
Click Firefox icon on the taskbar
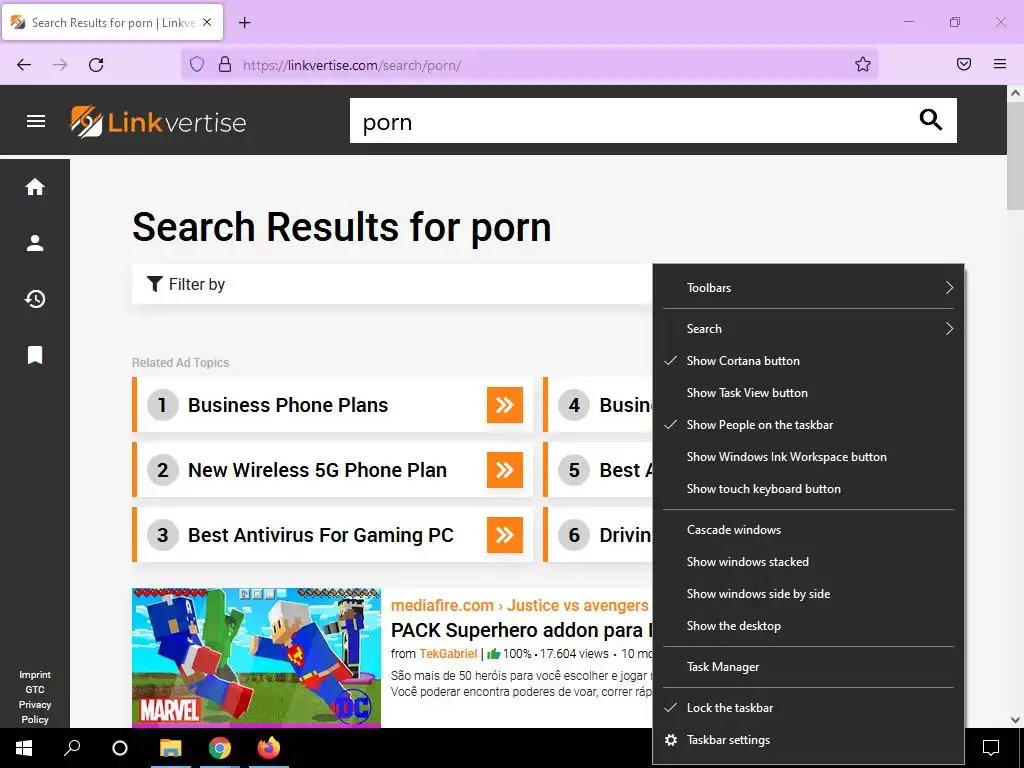268,748
